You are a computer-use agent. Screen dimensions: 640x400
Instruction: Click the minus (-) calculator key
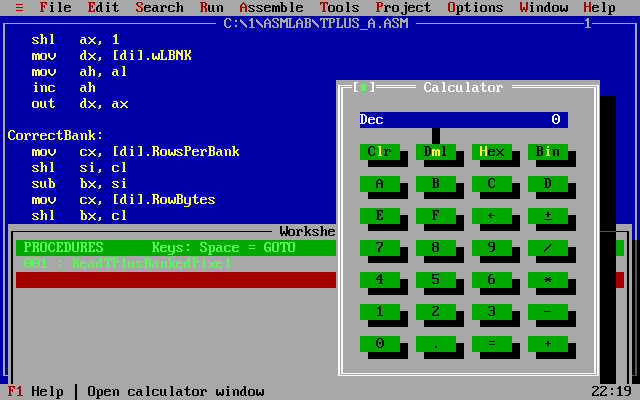[x=547, y=311]
